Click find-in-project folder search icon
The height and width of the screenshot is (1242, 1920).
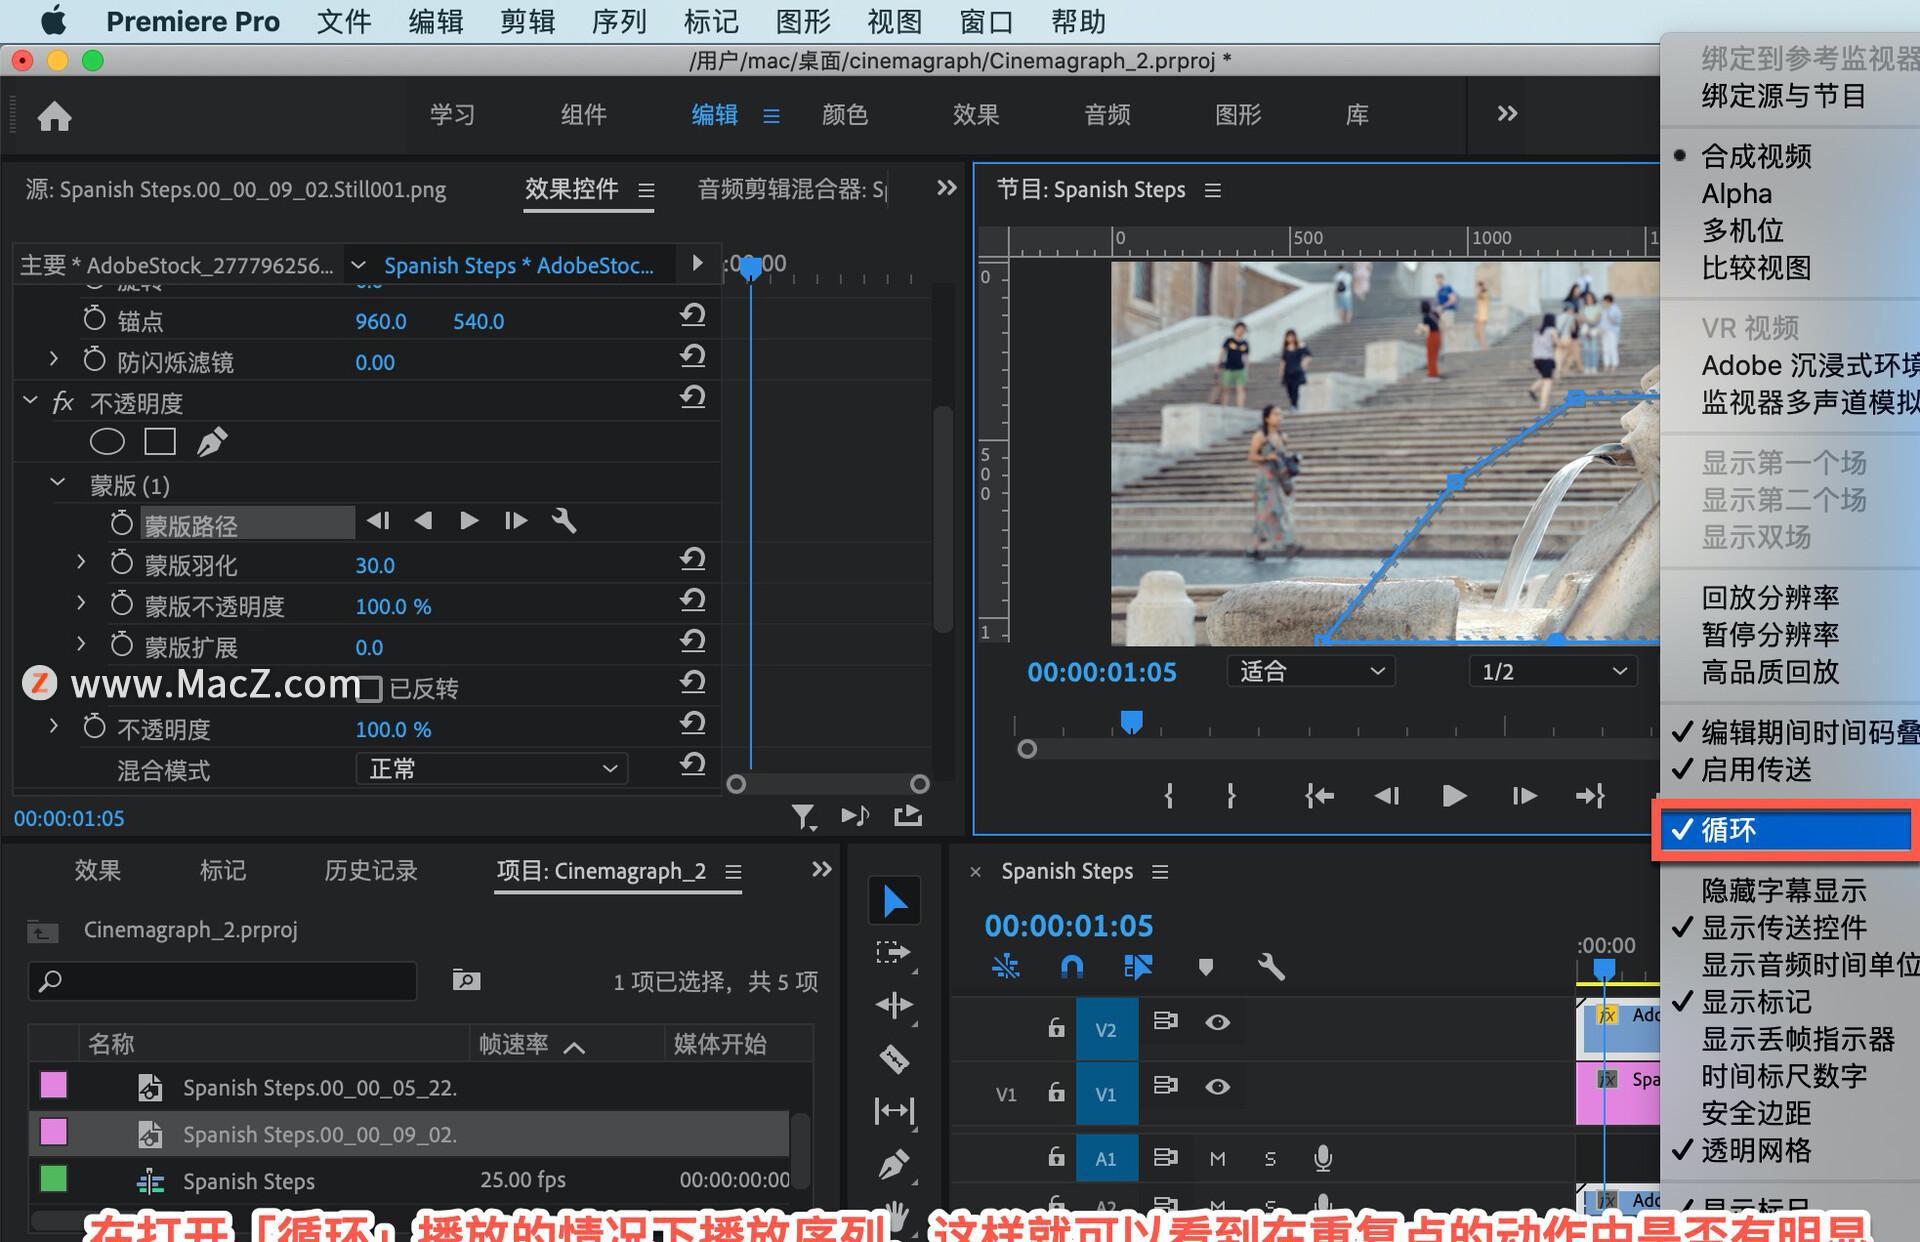coord(466,980)
